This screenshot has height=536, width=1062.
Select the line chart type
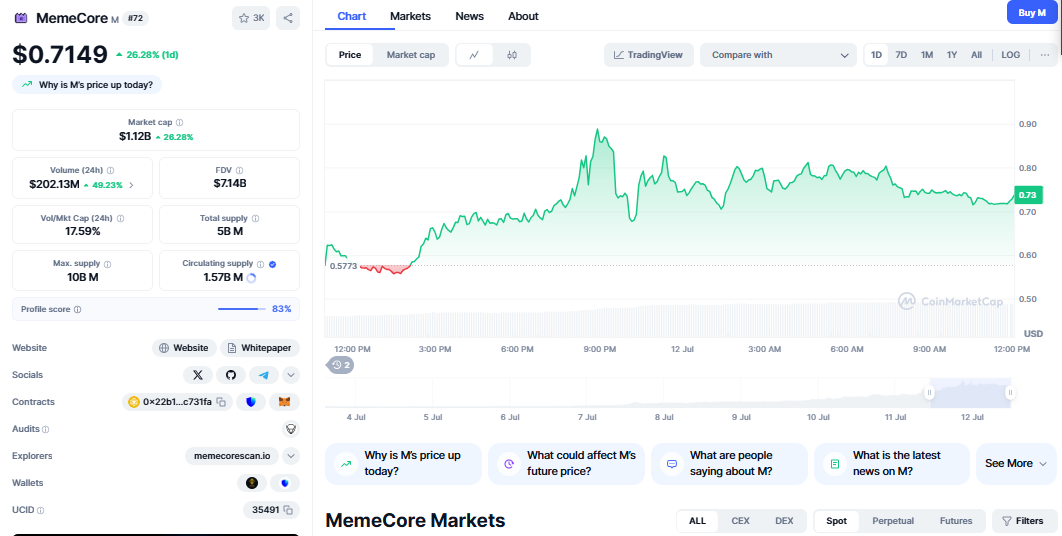(x=474, y=55)
